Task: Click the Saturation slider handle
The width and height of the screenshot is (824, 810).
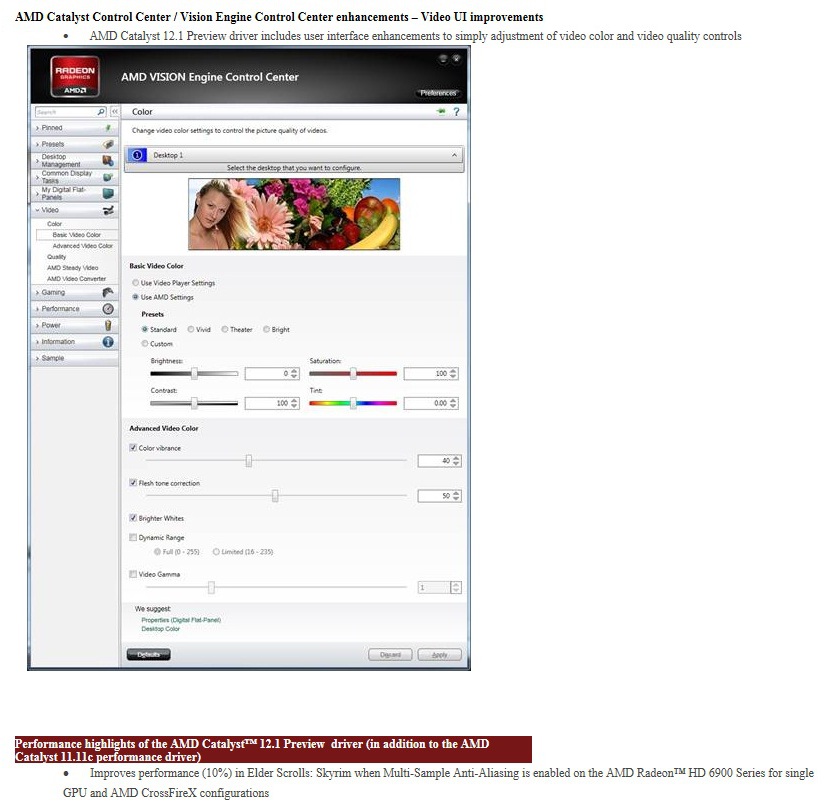Action: pos(353,374)
